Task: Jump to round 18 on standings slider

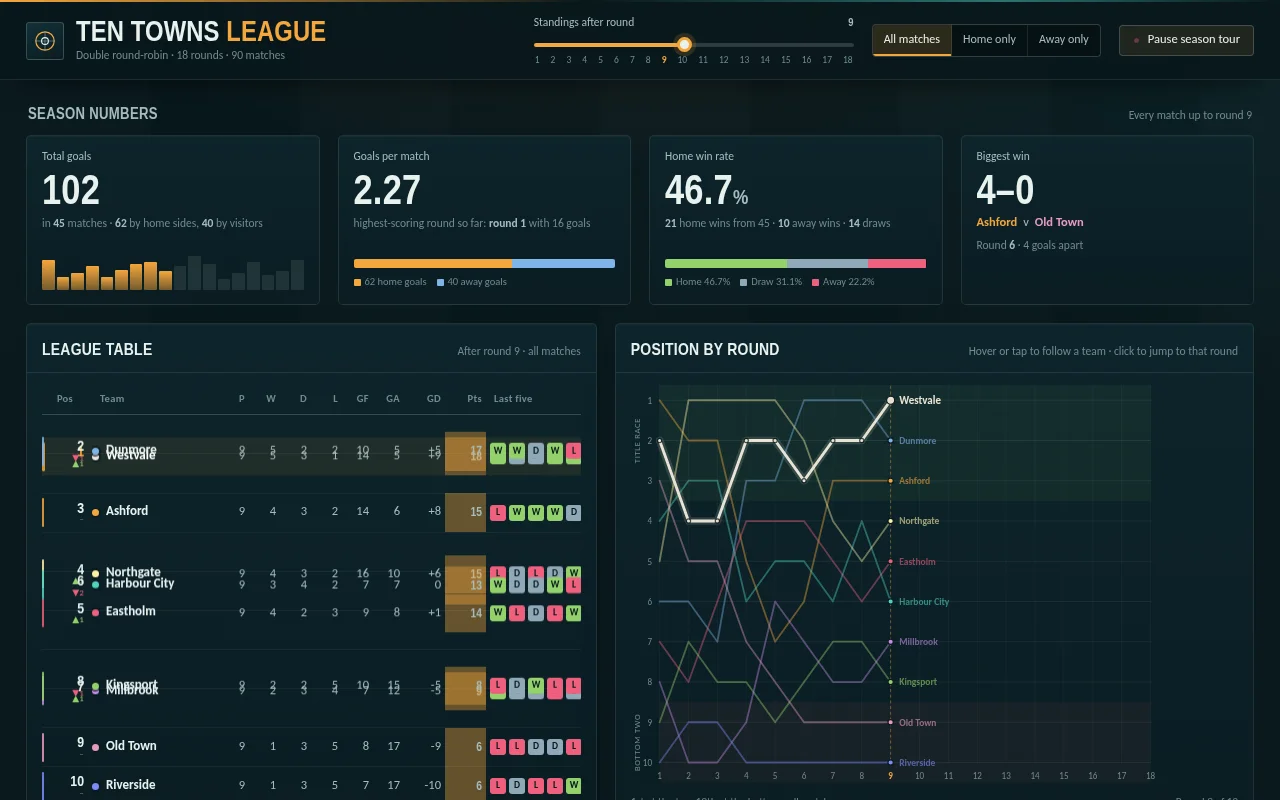Action: coord(848,60)
